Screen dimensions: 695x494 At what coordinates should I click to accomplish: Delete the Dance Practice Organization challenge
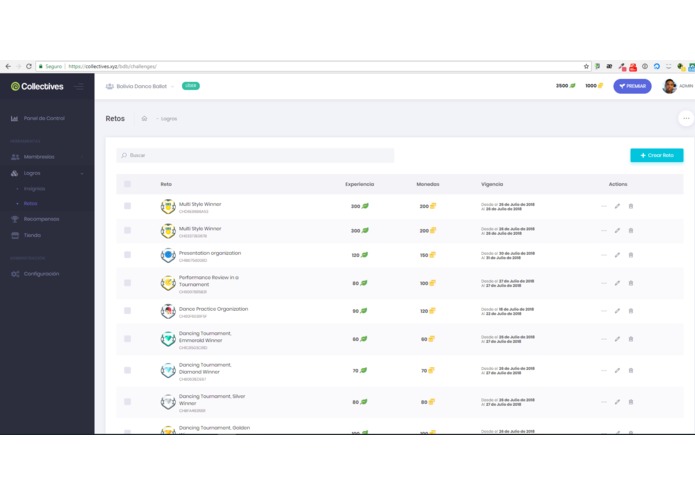click(631, 311)
